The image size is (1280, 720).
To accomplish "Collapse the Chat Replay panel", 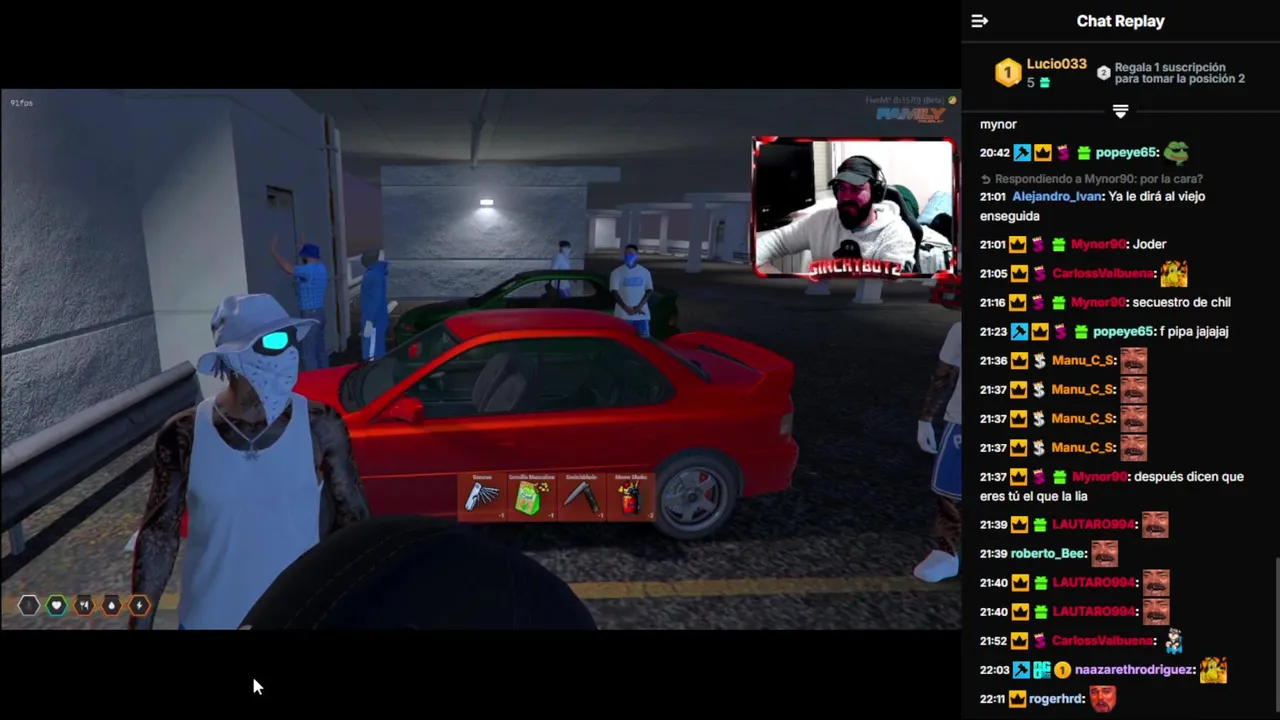I will 979,21.
